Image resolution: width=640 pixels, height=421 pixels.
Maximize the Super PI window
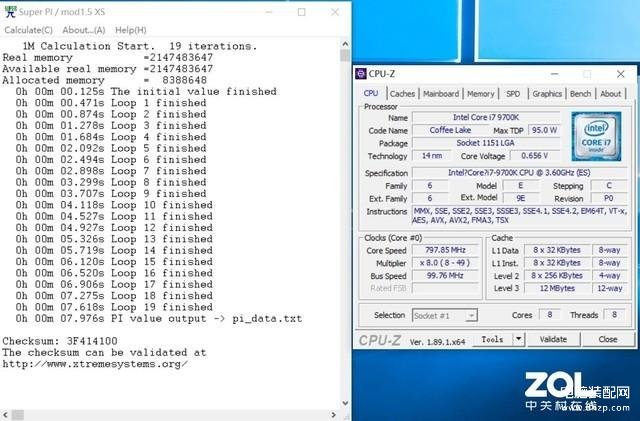[x=301, y=12]
